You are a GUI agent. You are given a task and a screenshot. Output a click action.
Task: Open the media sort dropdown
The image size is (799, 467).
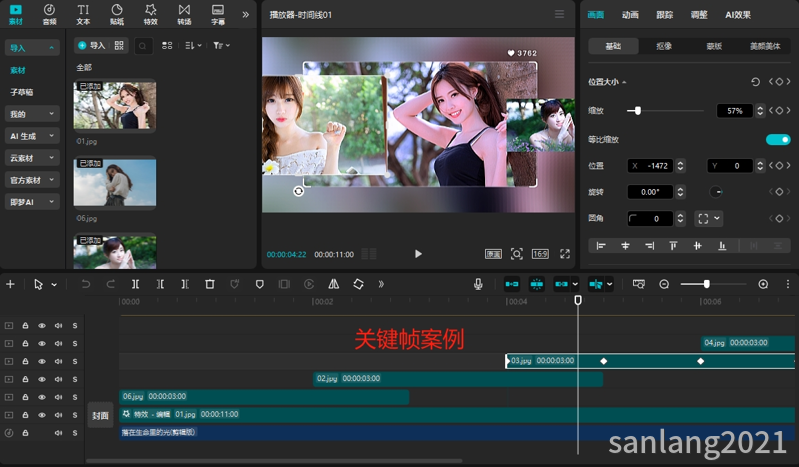click(193, 45)
